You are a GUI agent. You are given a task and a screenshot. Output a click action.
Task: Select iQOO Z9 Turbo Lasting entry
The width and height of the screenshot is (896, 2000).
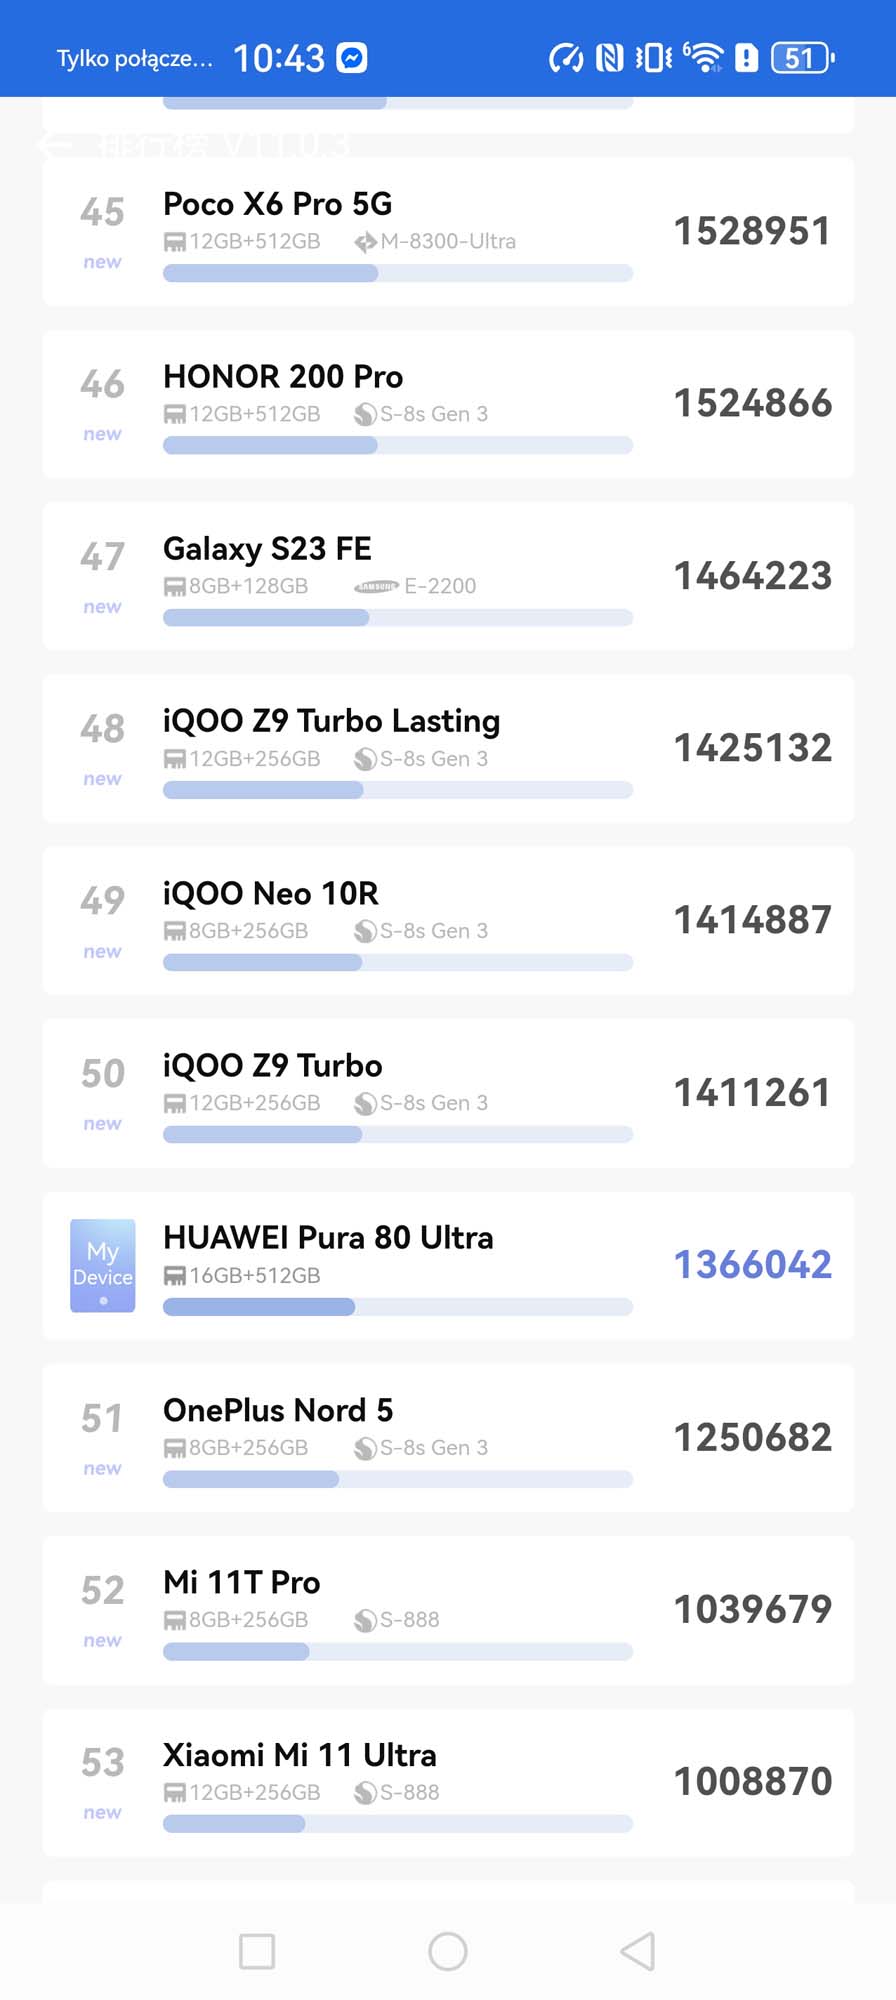(448, 749)
